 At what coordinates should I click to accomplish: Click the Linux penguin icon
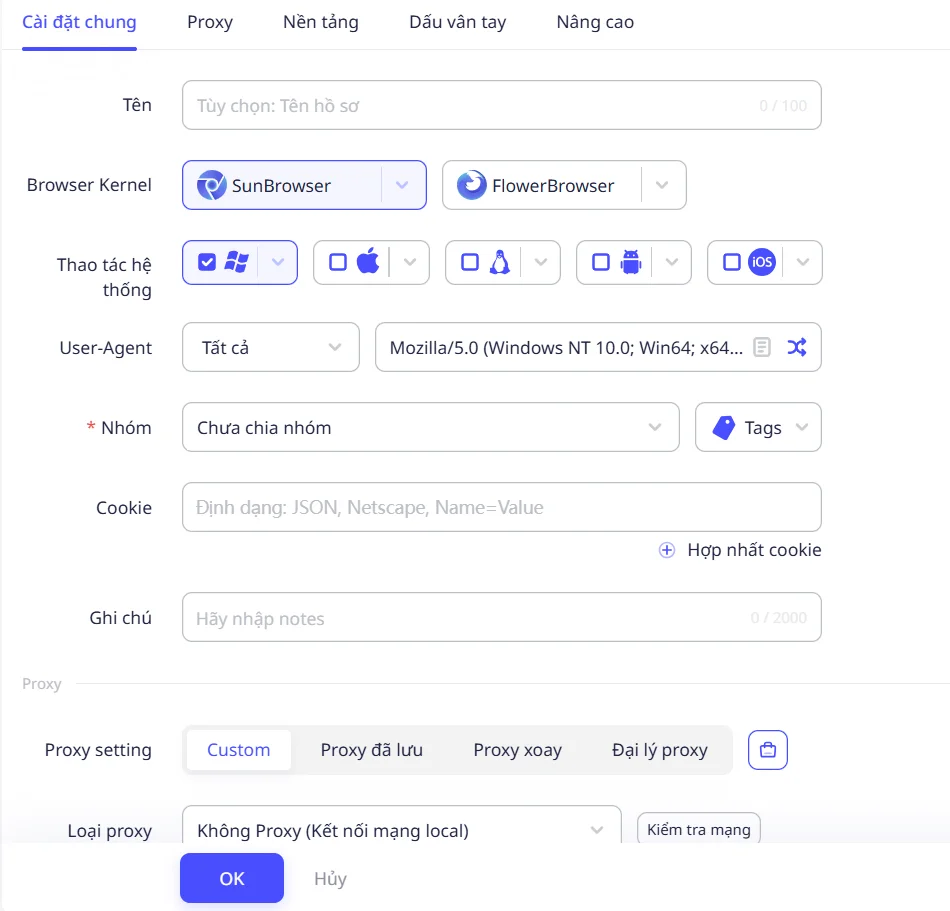[x=500, y=262]
